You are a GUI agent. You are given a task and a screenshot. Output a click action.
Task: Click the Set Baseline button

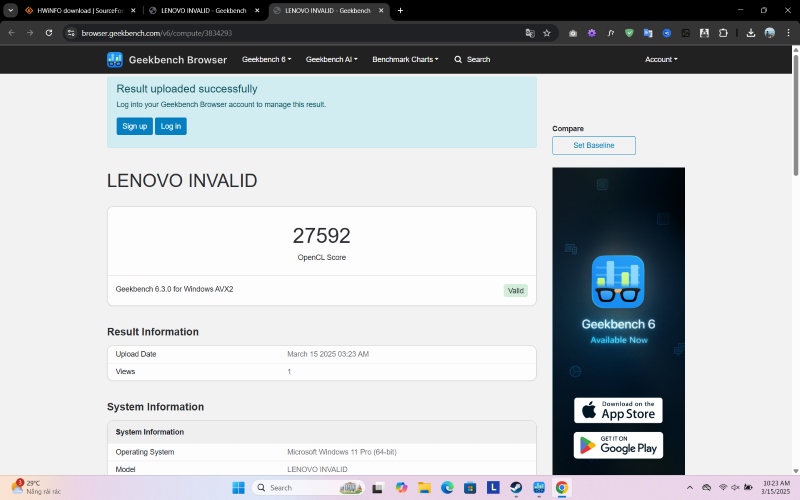(594, 145)
